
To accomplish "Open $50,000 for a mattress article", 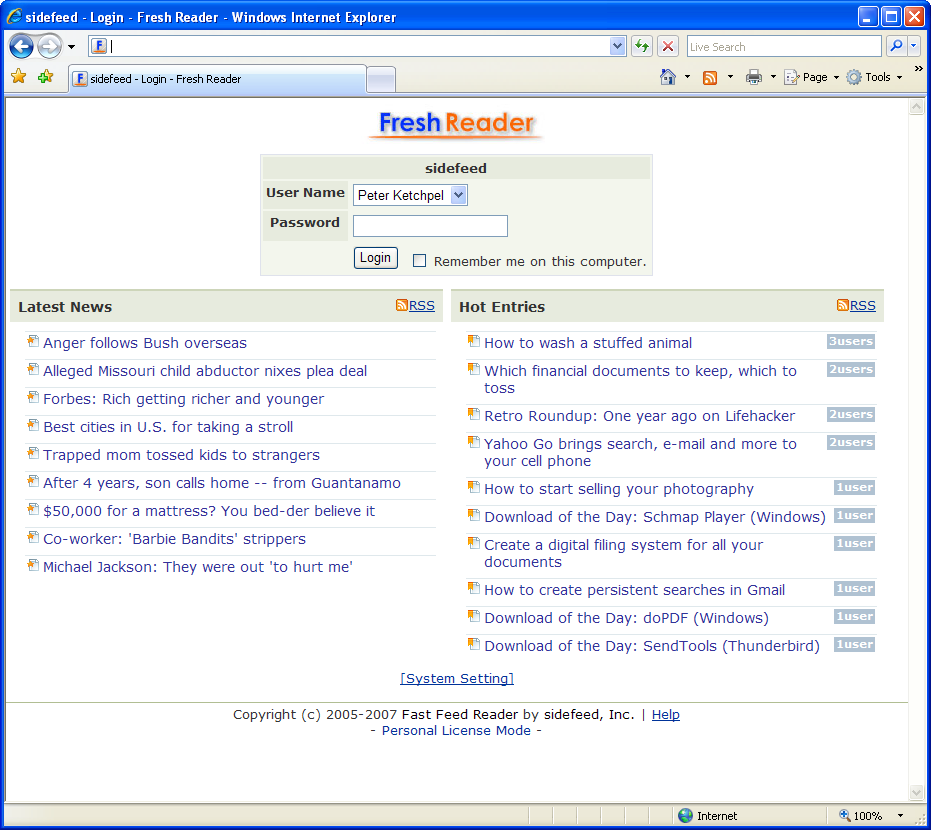I will coord(209,511).
